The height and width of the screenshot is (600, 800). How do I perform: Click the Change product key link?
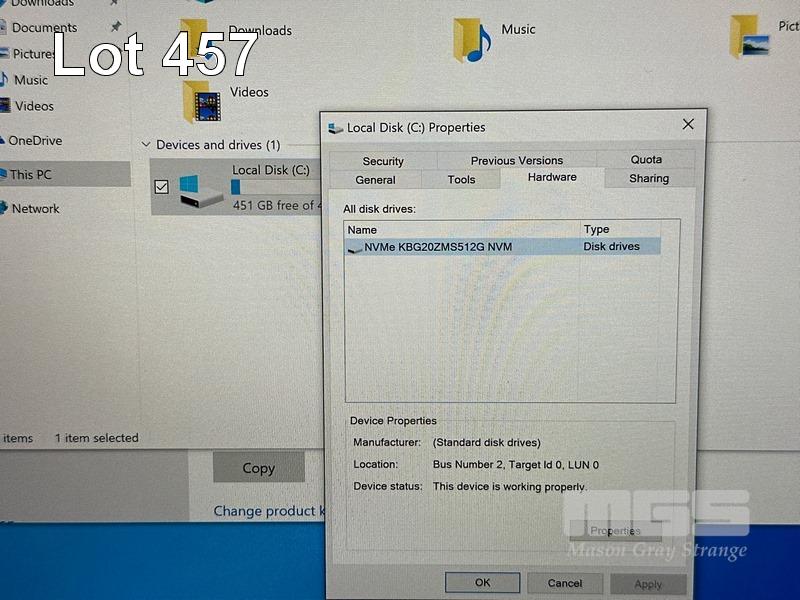coord(270,511)
